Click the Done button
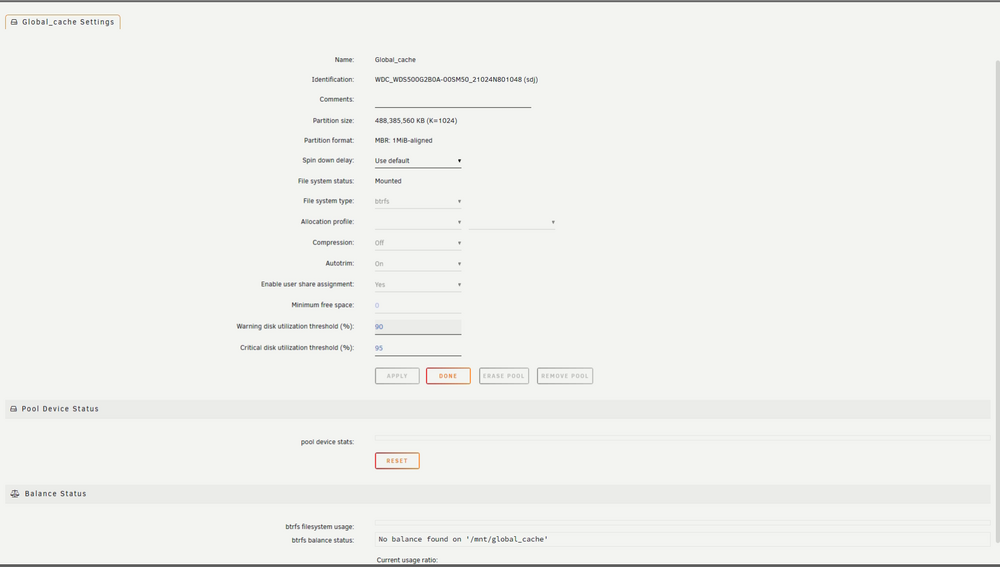This screenshot has height=567, width=1000. click(x=448, y=376)
